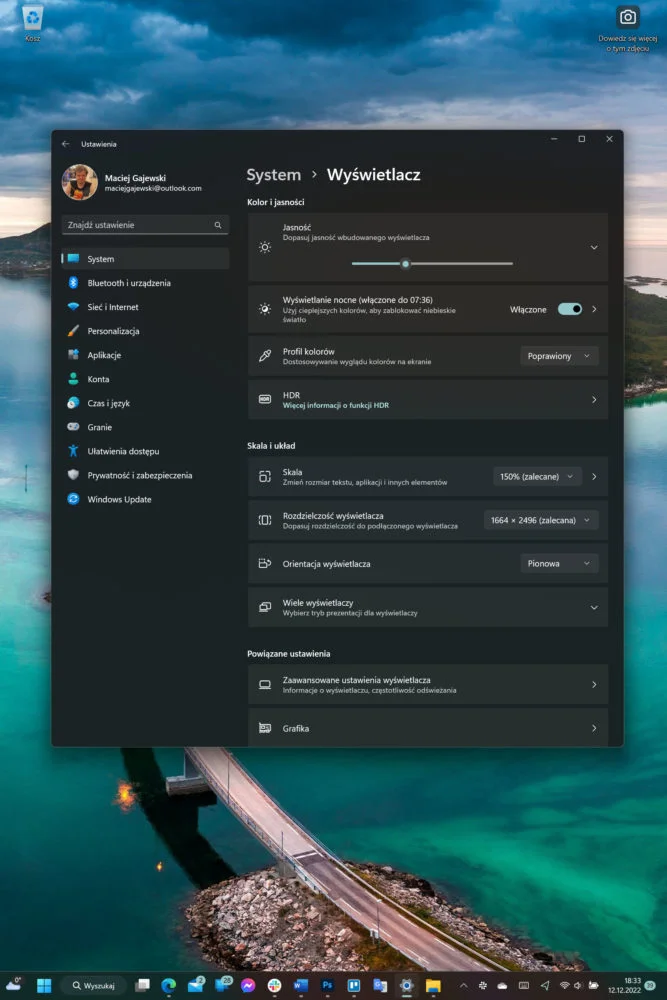Open the Rozdzielczość wyświetlacza dropdown

(x=541, y=520)
